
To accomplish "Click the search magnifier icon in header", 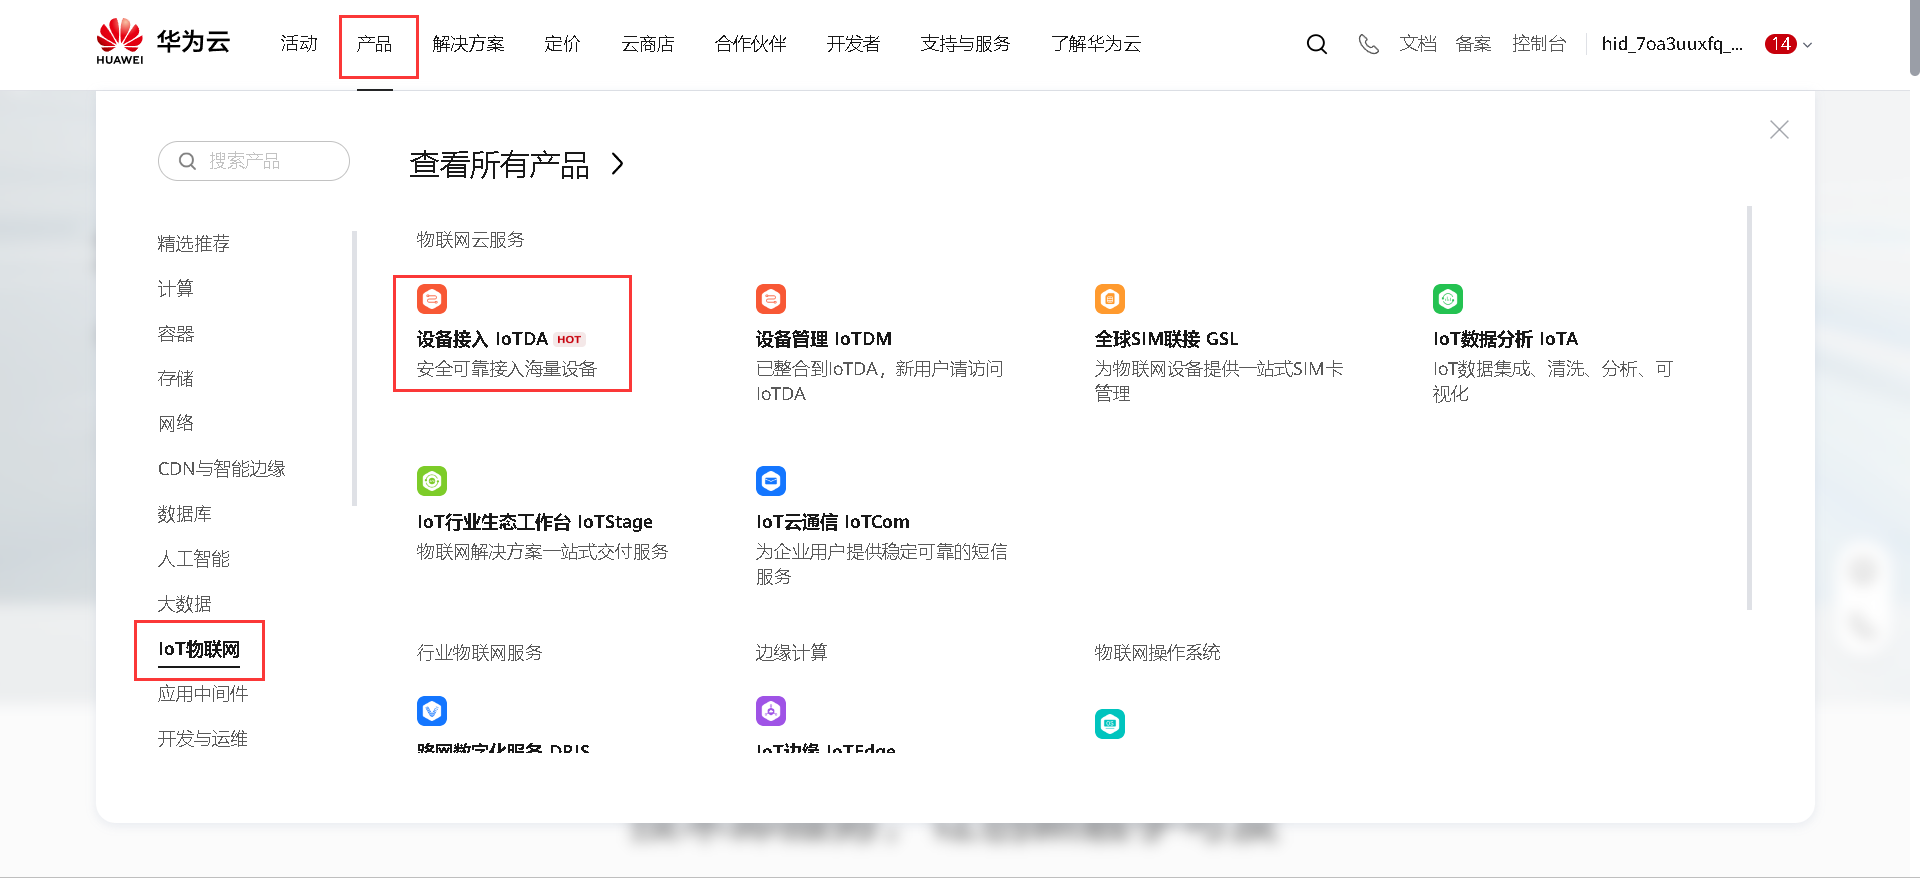I will (x=1317, y=44).
